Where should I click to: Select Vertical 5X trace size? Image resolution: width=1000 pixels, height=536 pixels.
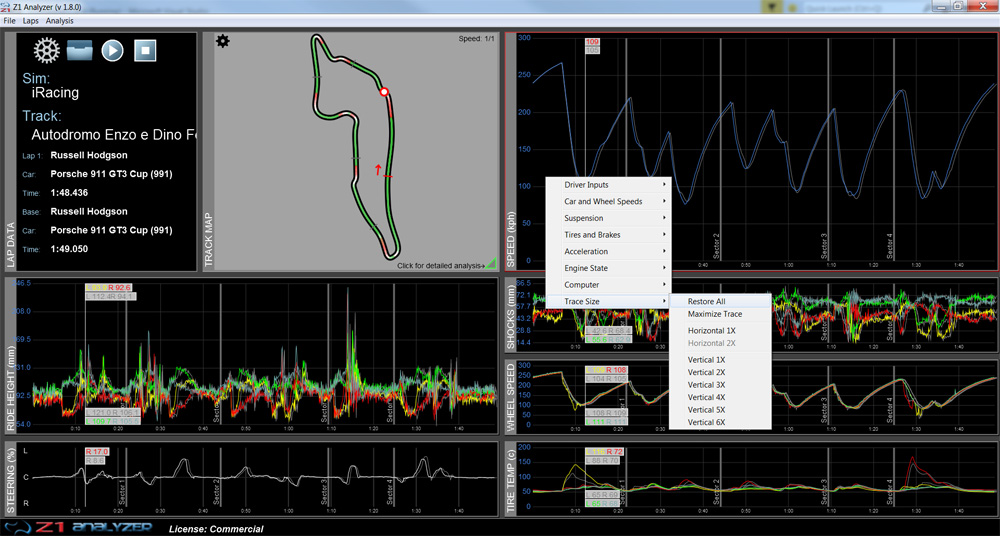[720, 410]
